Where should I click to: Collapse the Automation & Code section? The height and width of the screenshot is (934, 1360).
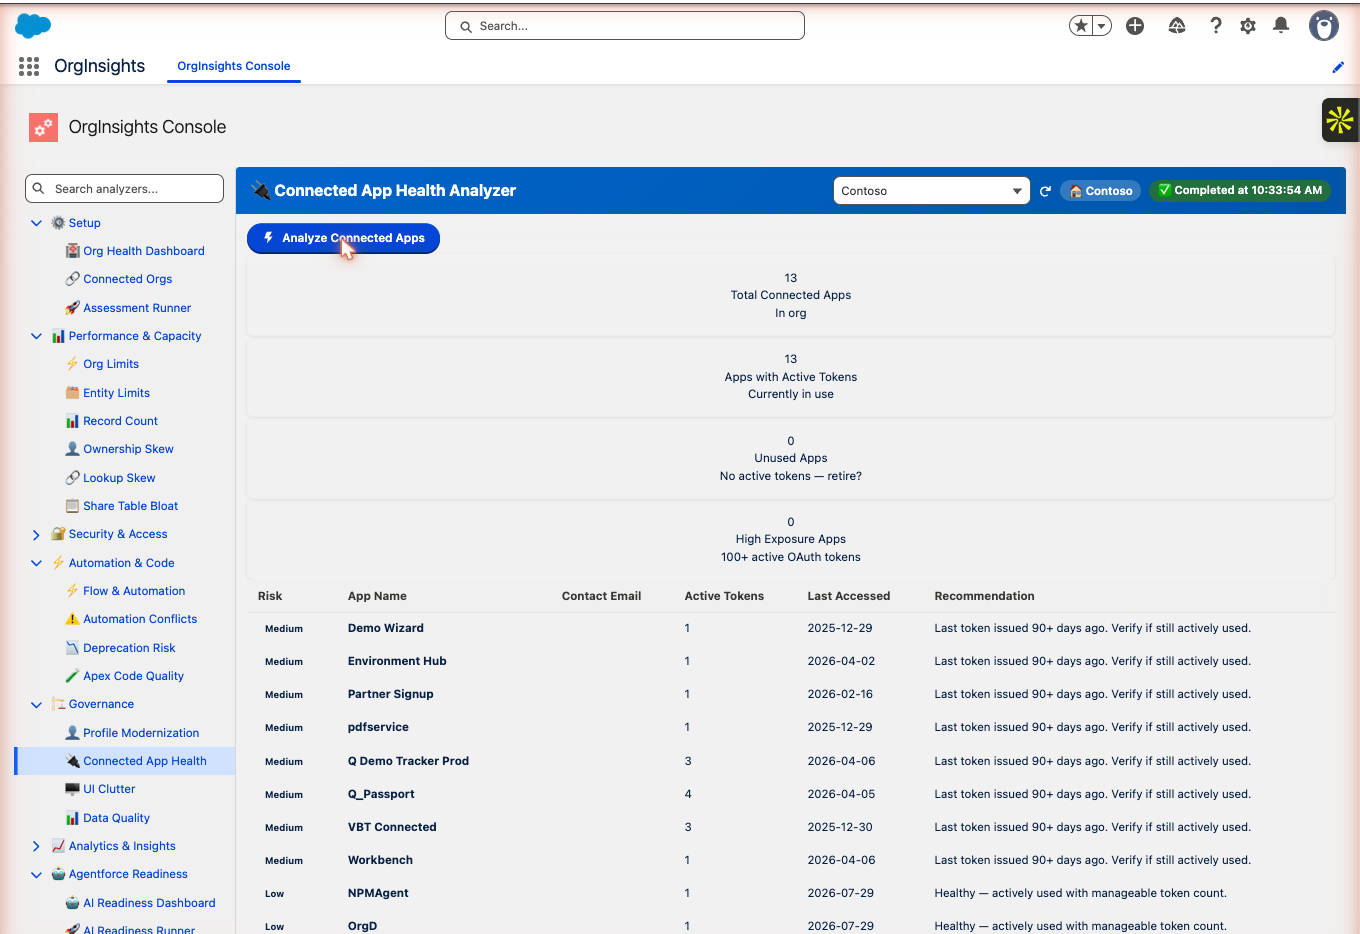pyautogui.click(x=36, y=563)
